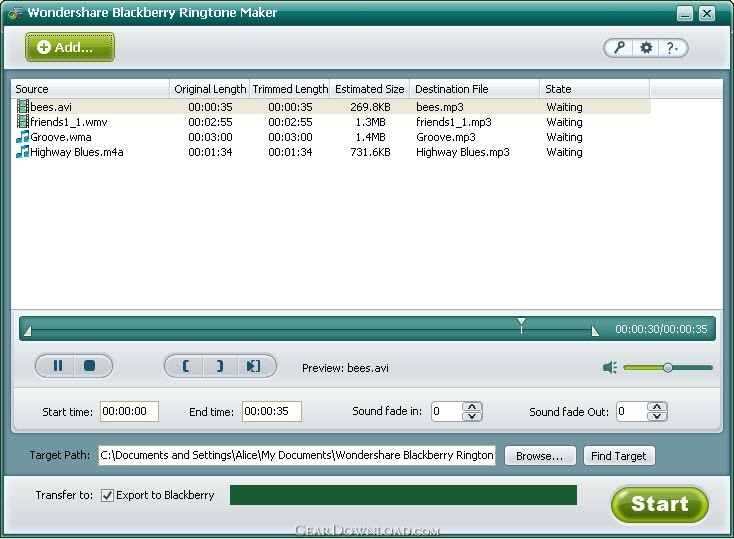Viewport: 734px width, 539px height.
Task: Sort by Trimmed Length column header
Action: tap(290, 89)
